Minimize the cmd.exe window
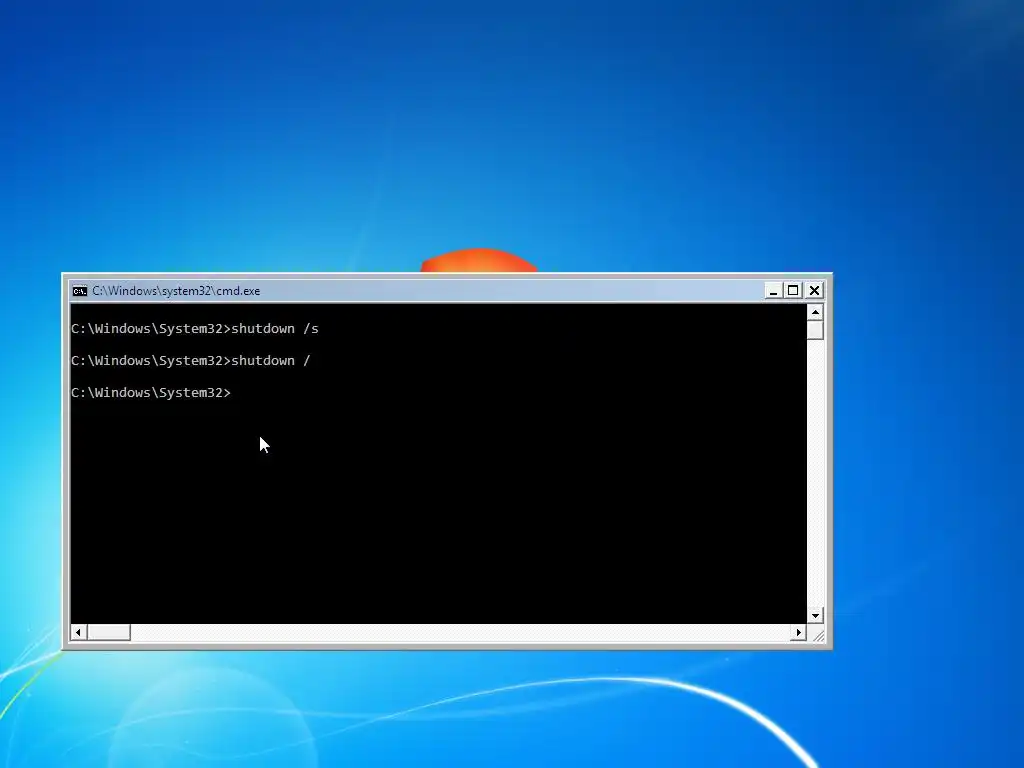1024x768 pixels. tap(773, 291)
